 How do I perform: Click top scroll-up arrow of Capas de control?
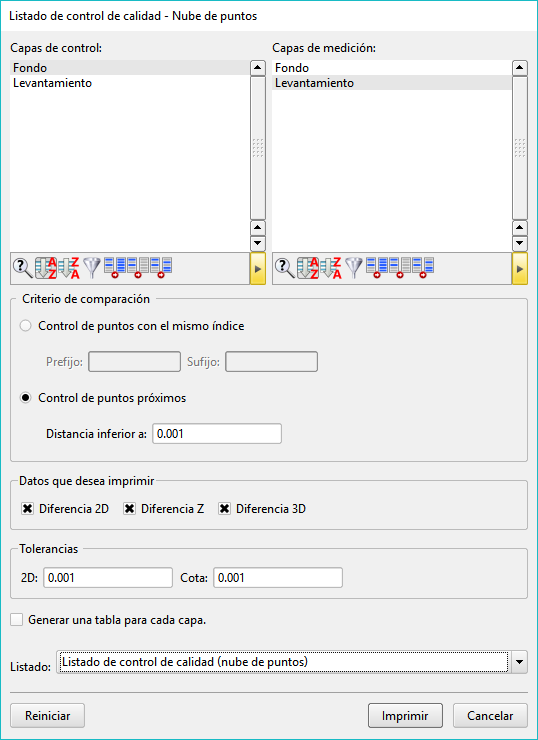[258, 67]
